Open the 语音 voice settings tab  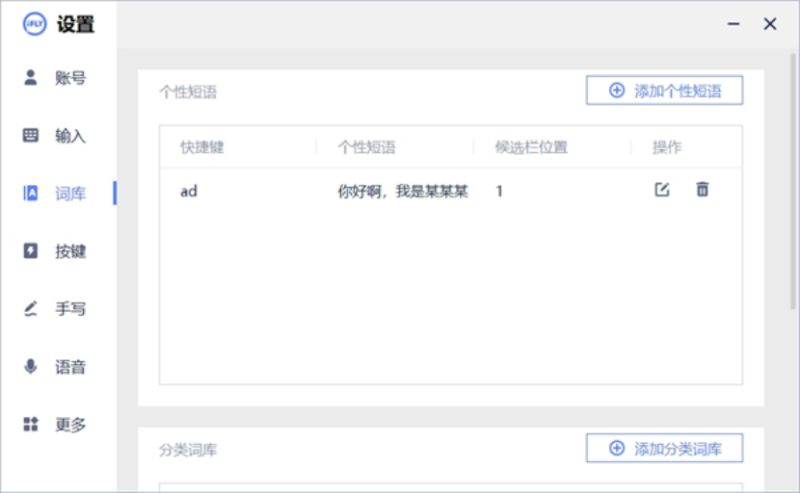(x=55, y=366)
